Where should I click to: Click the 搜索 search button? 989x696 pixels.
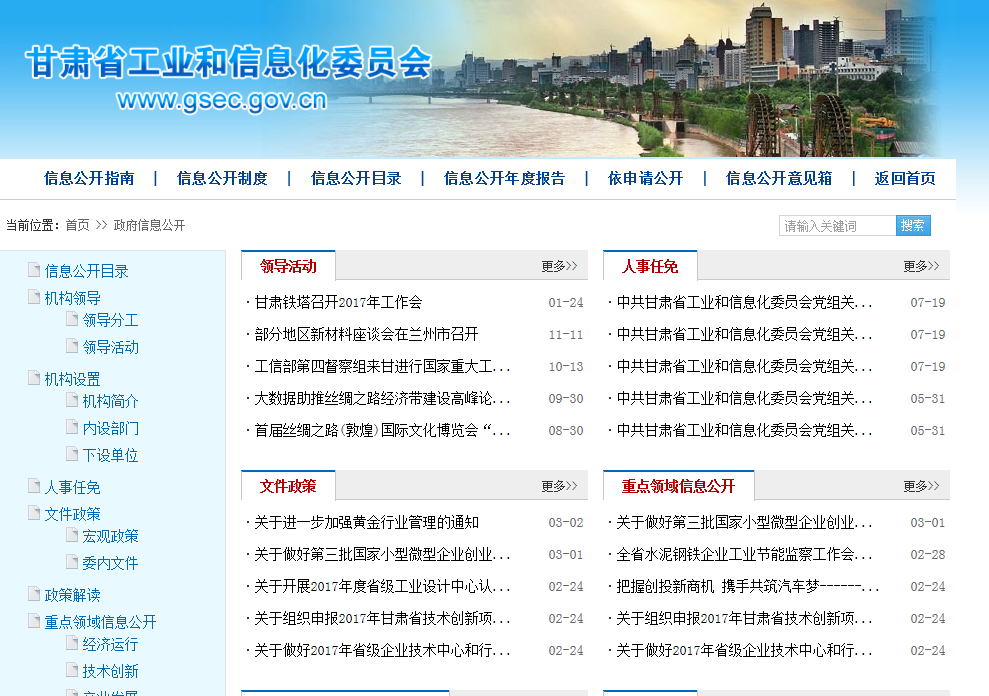coord(912,225)
